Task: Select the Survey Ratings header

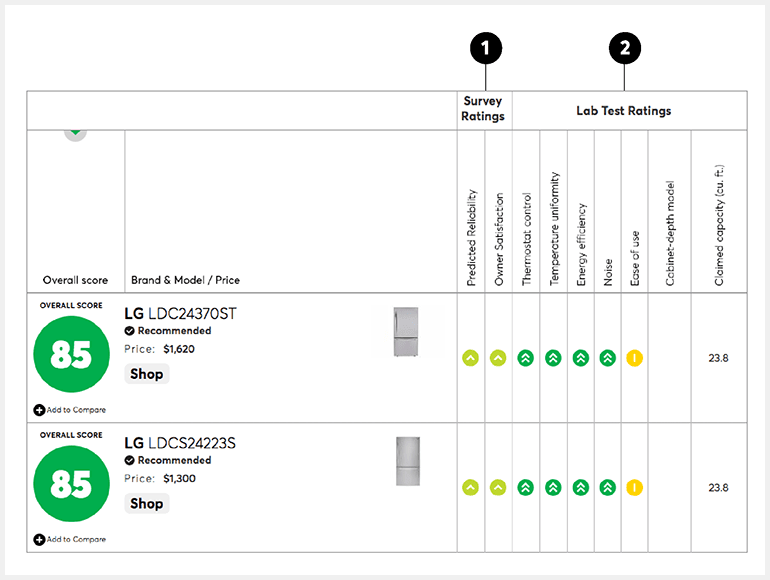Action: [483, 109]
